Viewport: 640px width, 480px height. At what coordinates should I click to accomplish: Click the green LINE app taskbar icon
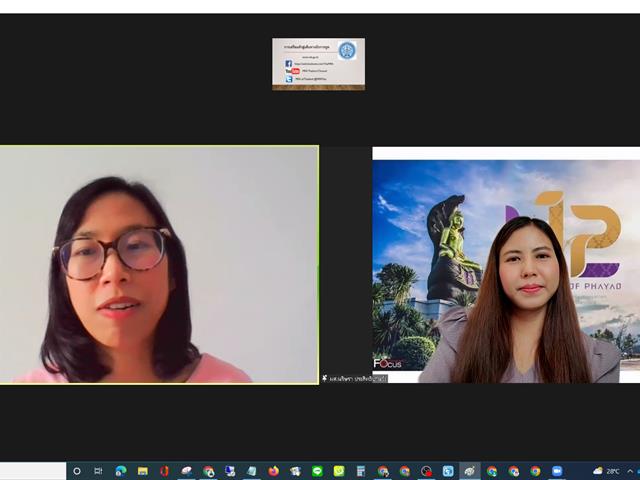tap(317, 471)
